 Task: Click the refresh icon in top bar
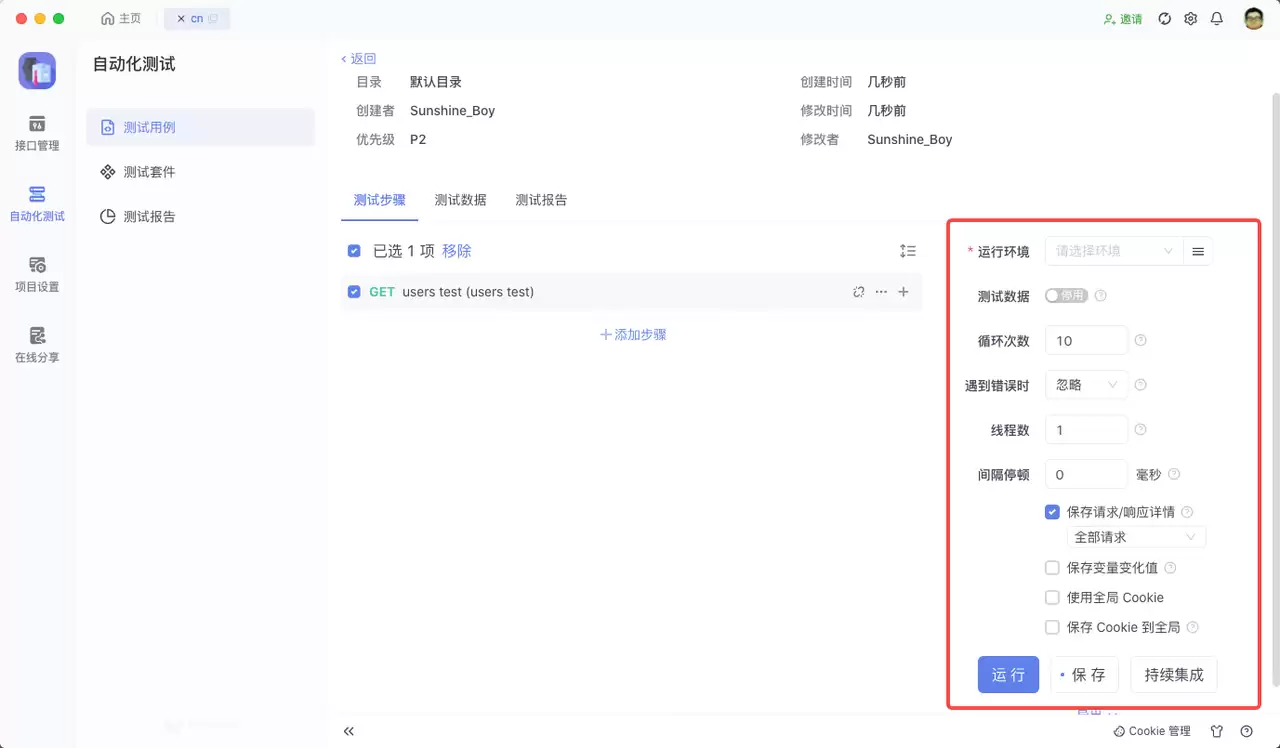(x=1164, y=19)
